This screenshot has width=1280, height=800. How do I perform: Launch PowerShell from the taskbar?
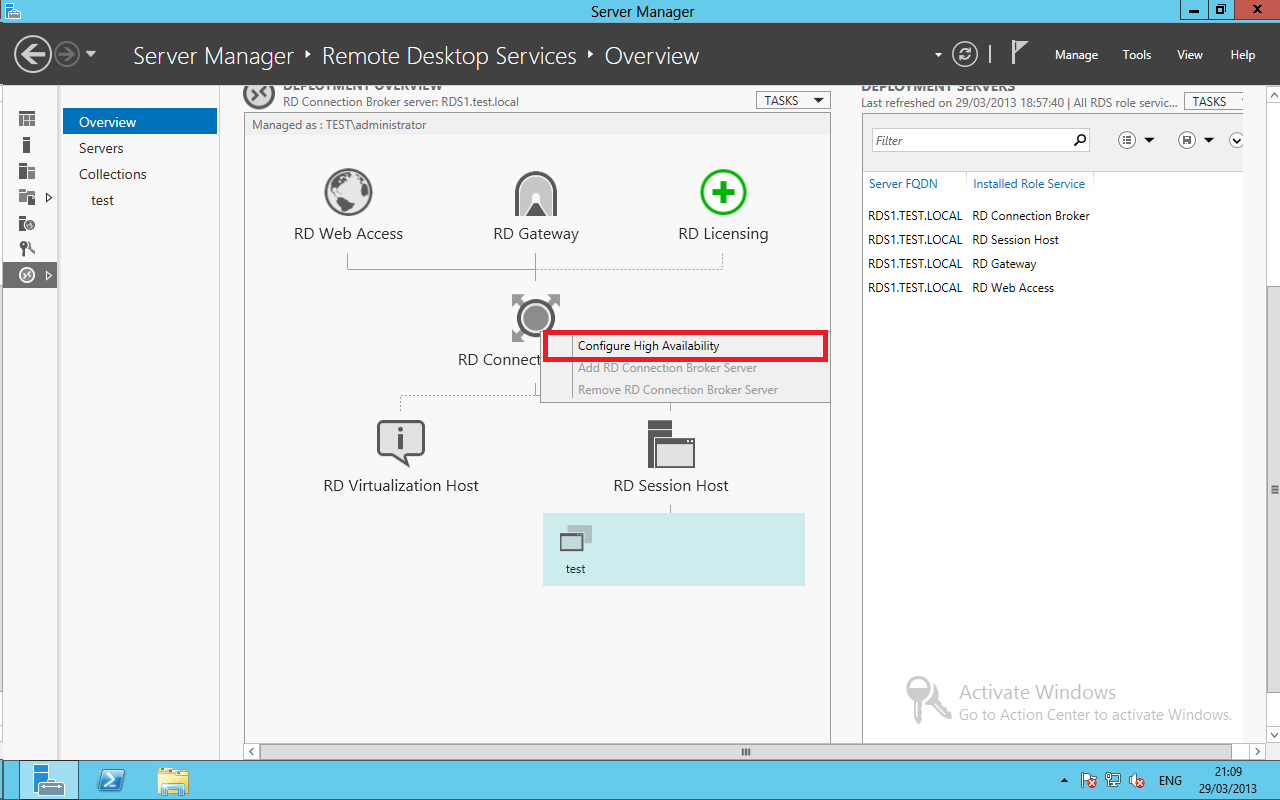(x=110, y=780)
